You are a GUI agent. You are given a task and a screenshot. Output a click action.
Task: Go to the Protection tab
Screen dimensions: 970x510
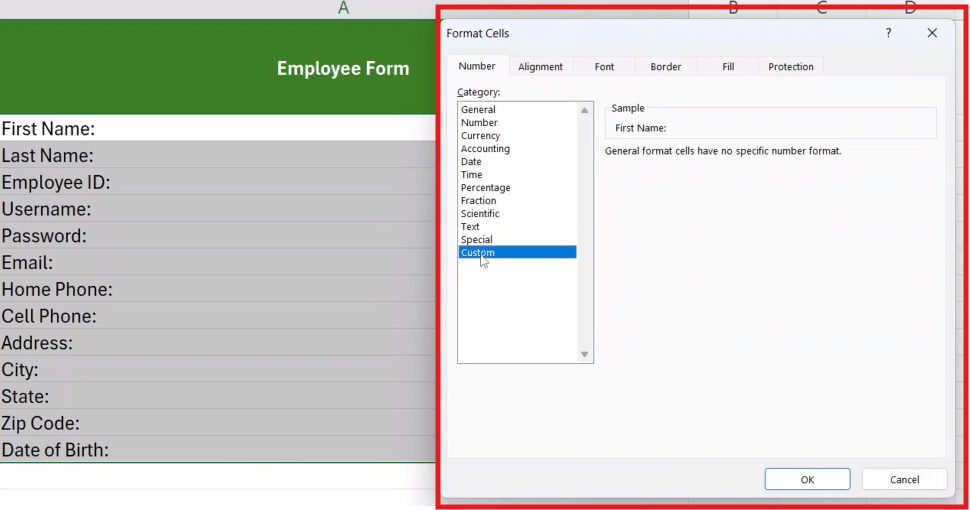(x=791, y=67)
